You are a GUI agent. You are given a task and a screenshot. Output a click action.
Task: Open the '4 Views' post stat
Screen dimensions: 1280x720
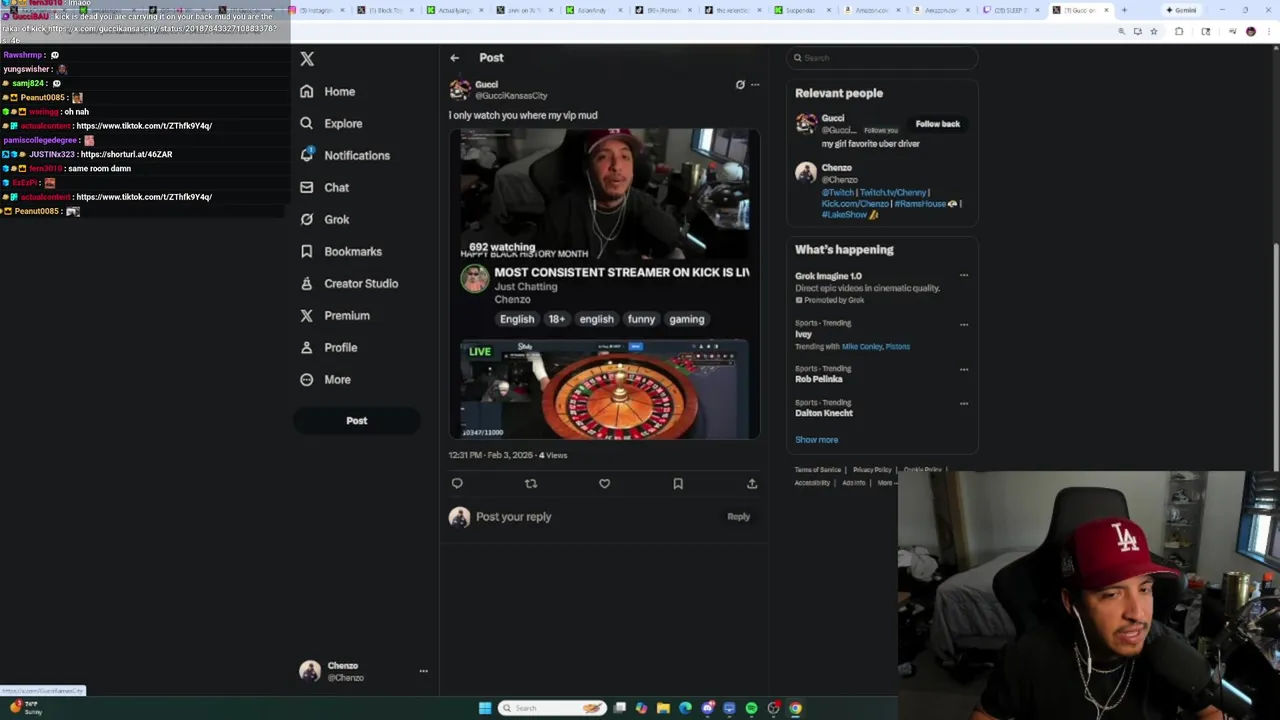coord(553,455)
